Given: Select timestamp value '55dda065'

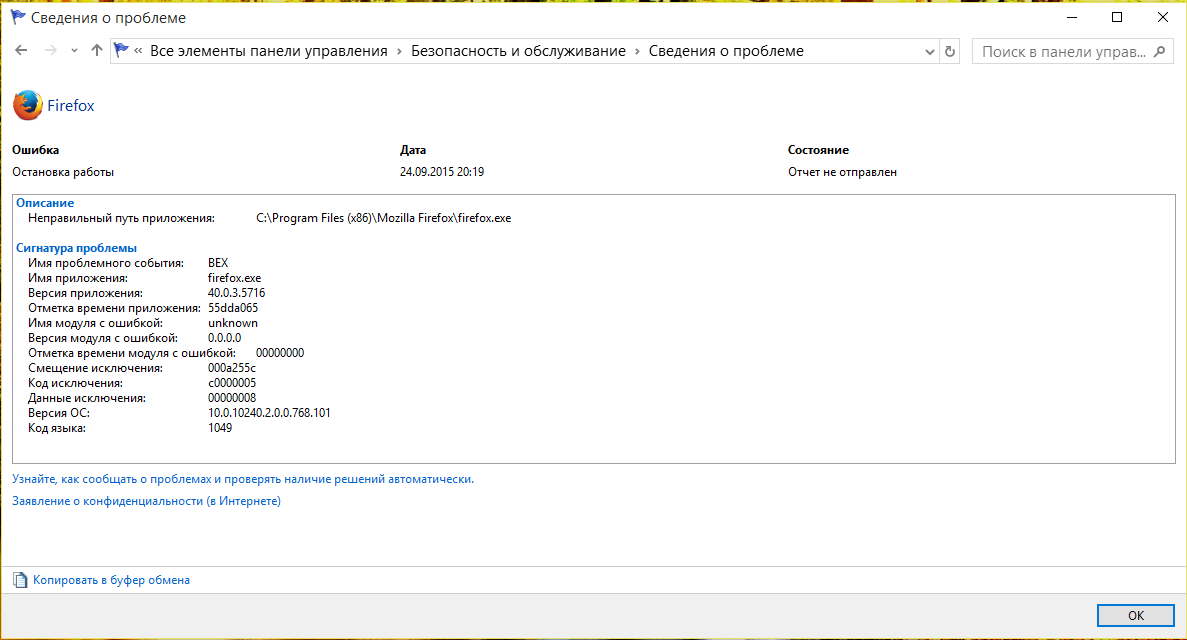Looking at the screenshot, I should 233,308.
